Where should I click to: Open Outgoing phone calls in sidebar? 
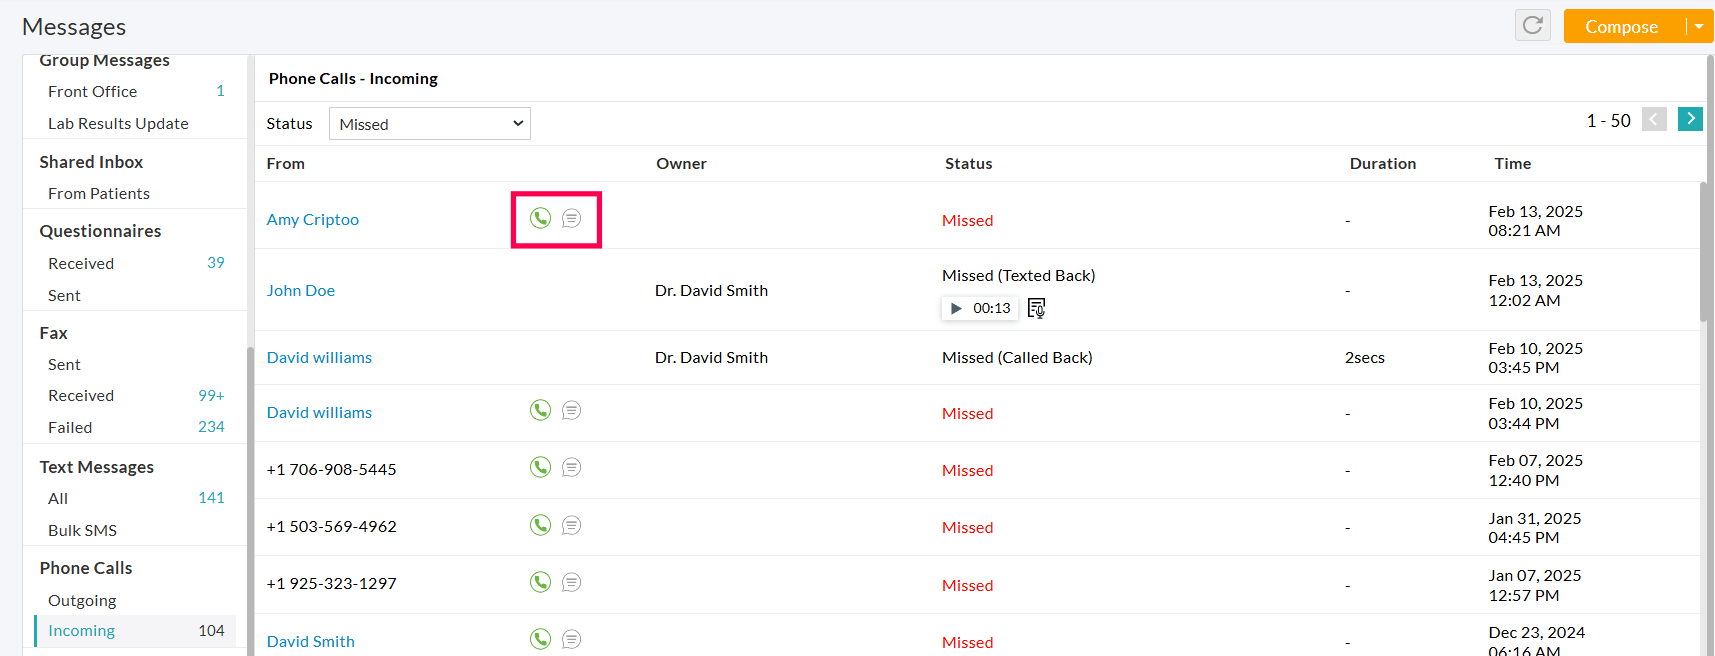pyautogui.click(x=82, y=600)
